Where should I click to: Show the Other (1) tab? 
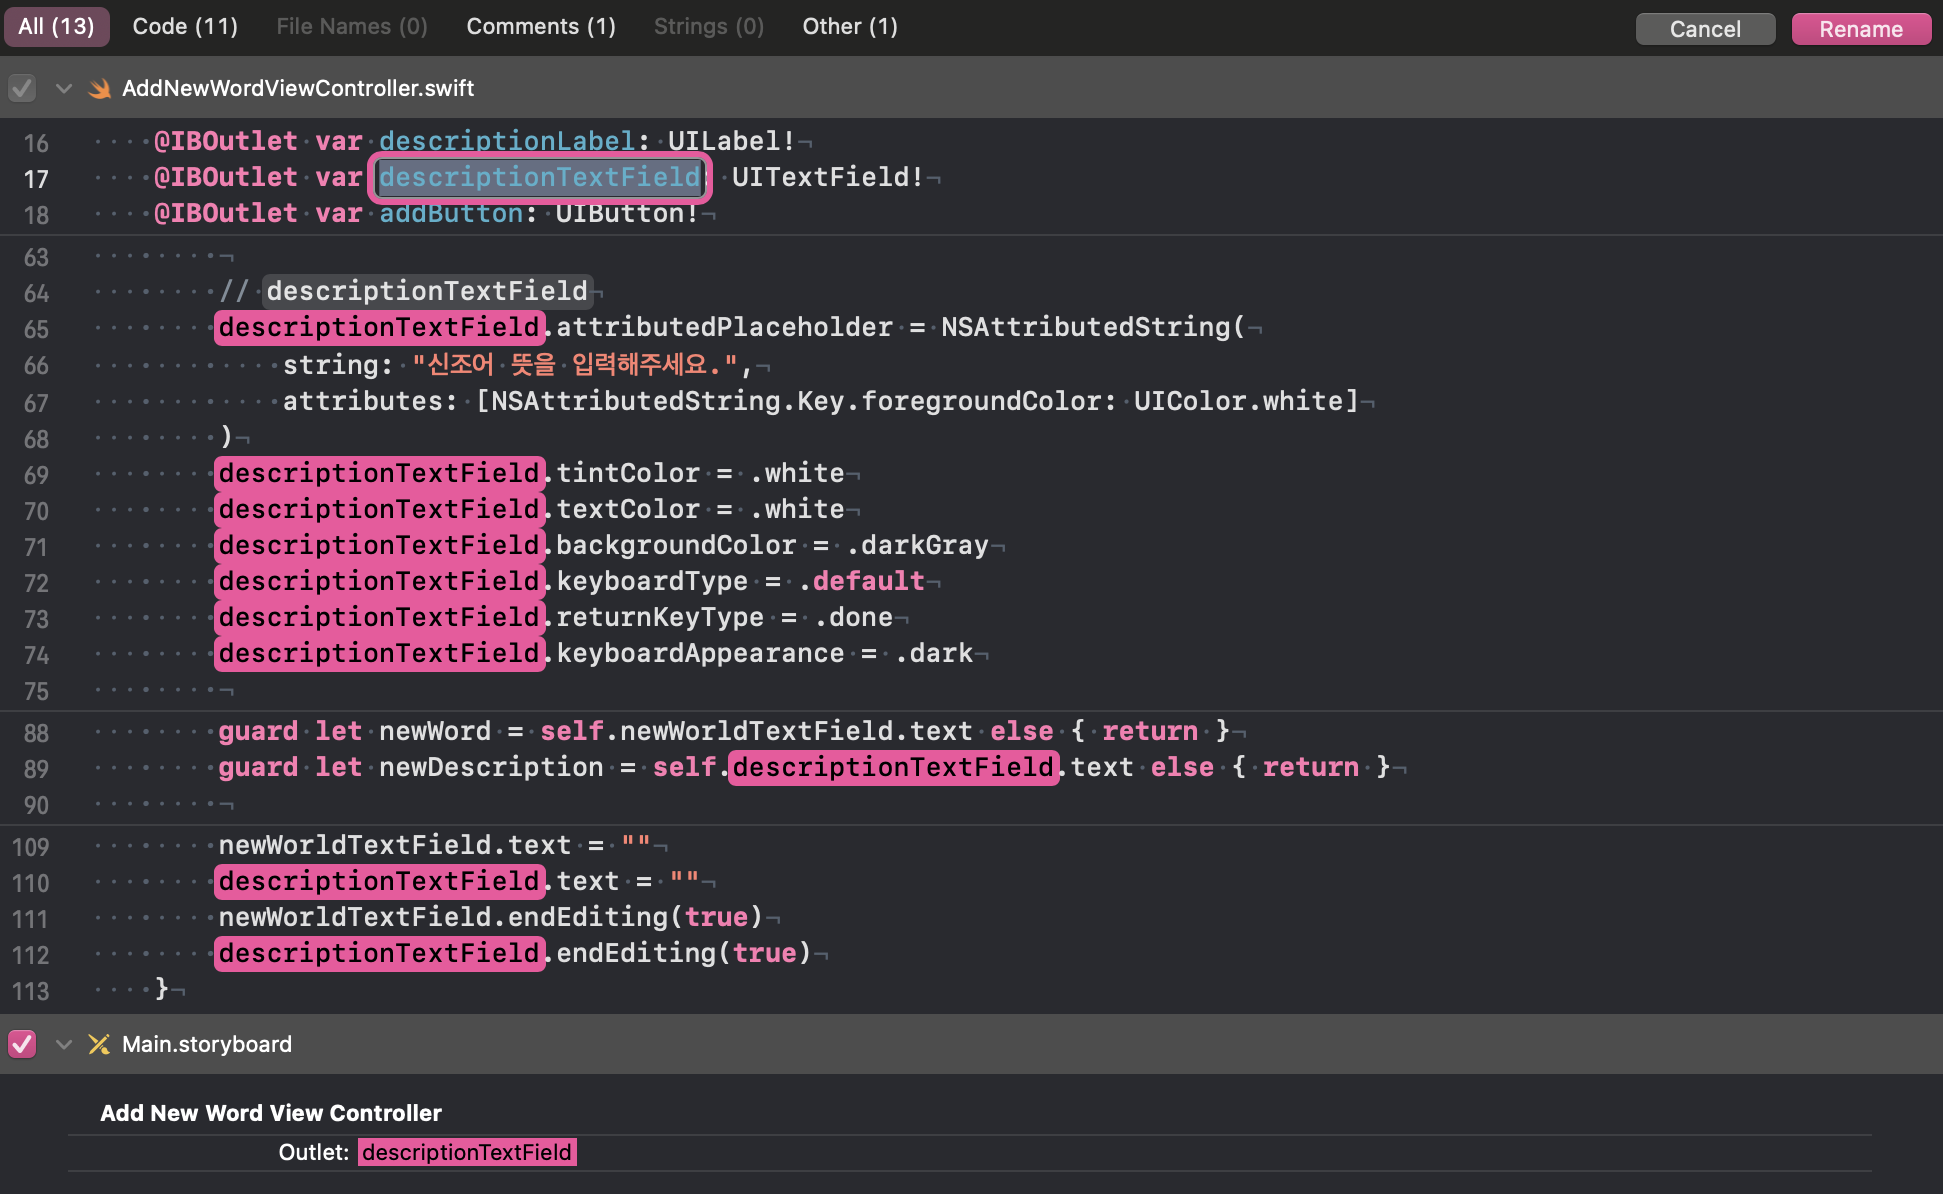[x=849, y=27]
